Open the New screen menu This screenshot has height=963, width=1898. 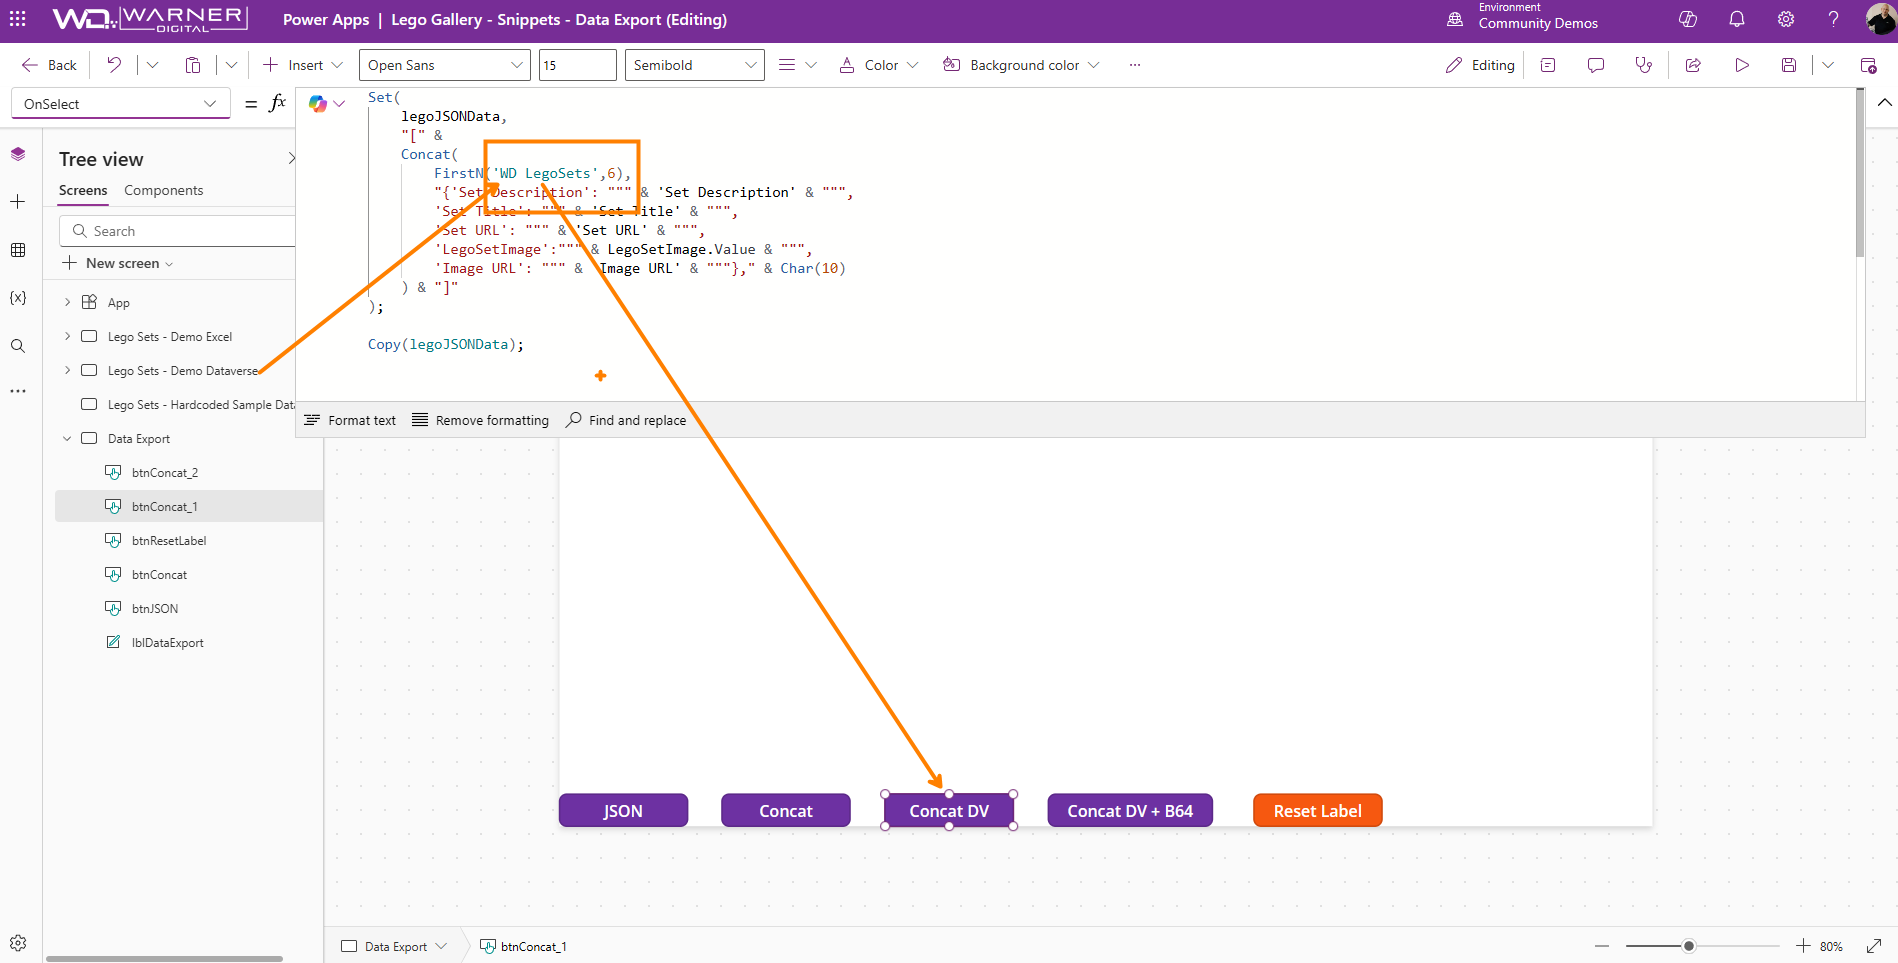pos(118,263)
